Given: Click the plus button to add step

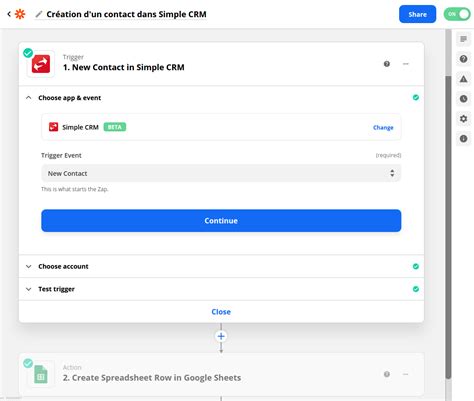Looking at the screenshot, I should 221,336.
